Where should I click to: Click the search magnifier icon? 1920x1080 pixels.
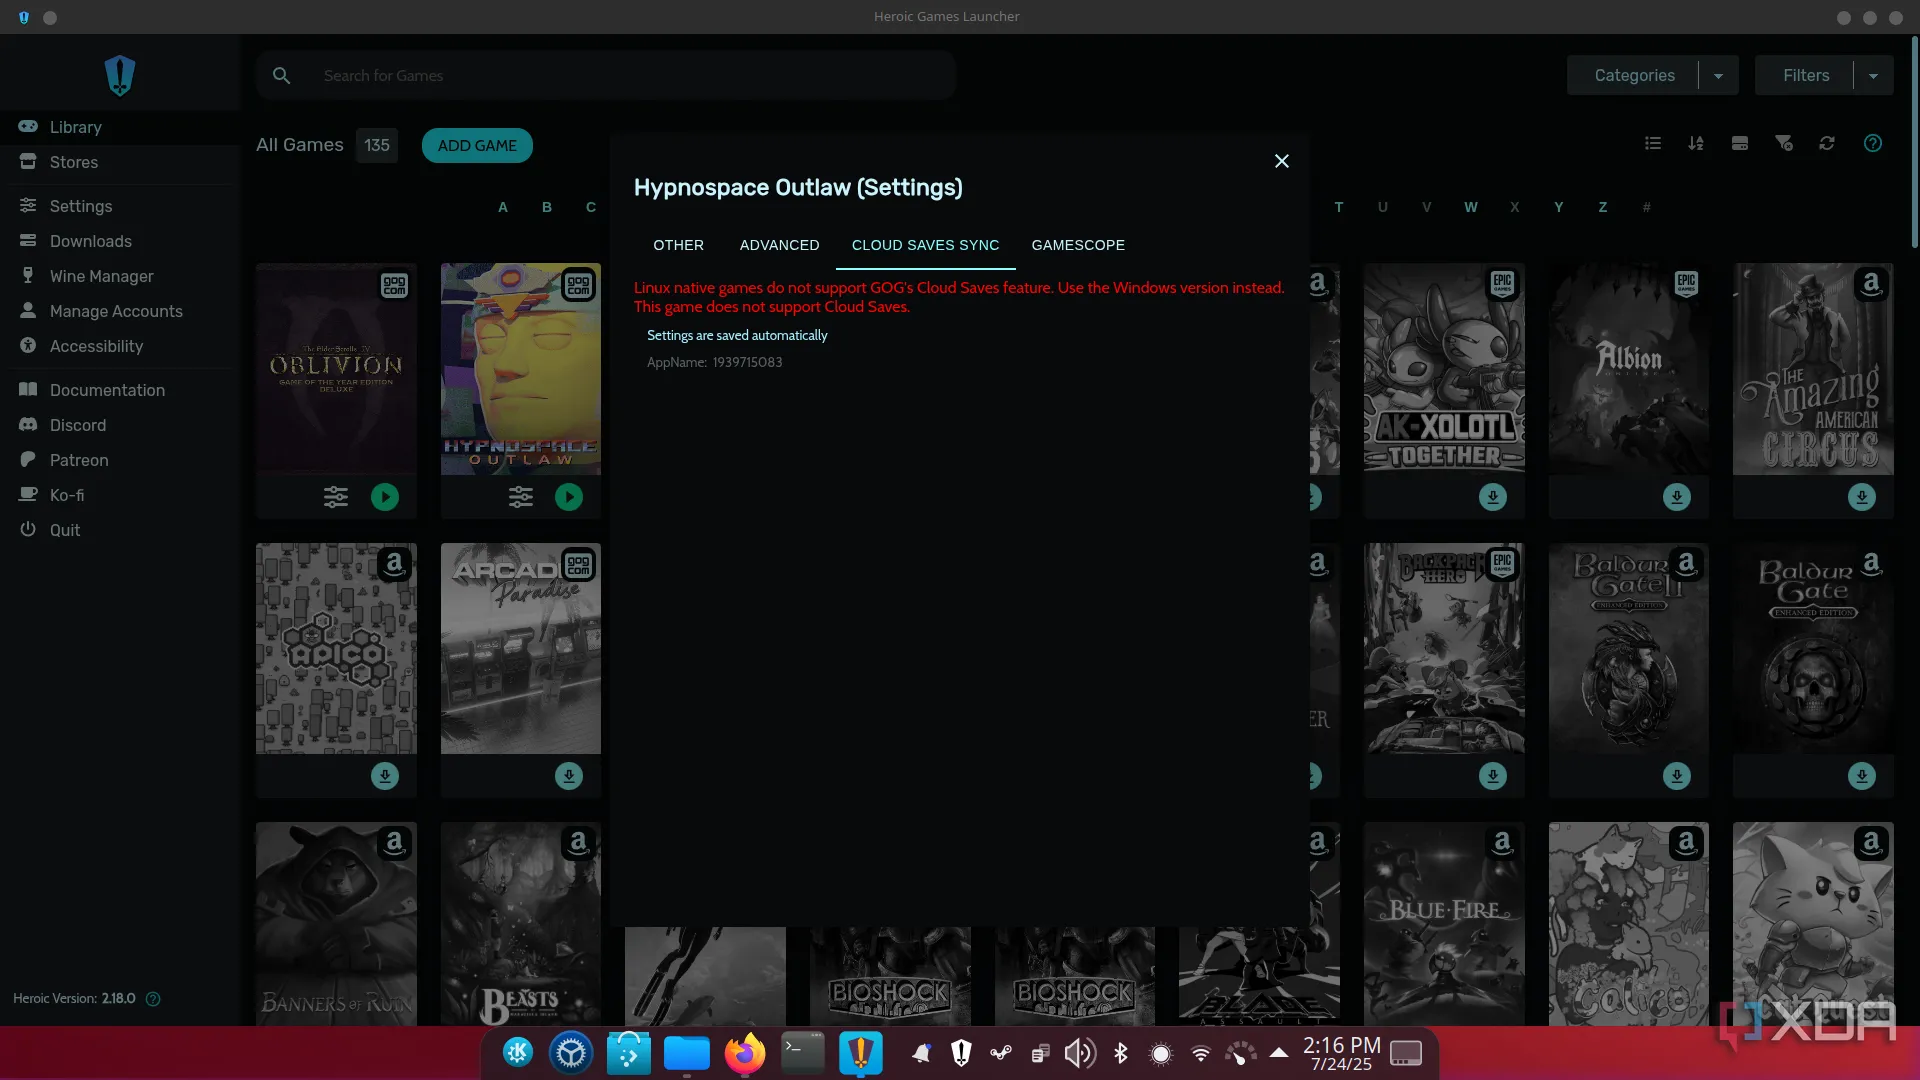282,76
